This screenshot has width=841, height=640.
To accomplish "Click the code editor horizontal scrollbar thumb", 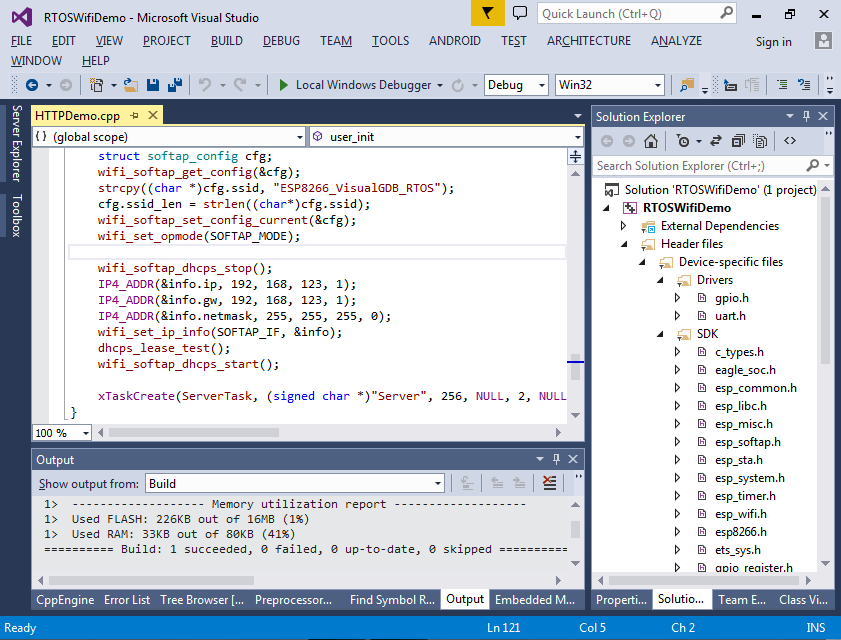I will tap(194, 432).
